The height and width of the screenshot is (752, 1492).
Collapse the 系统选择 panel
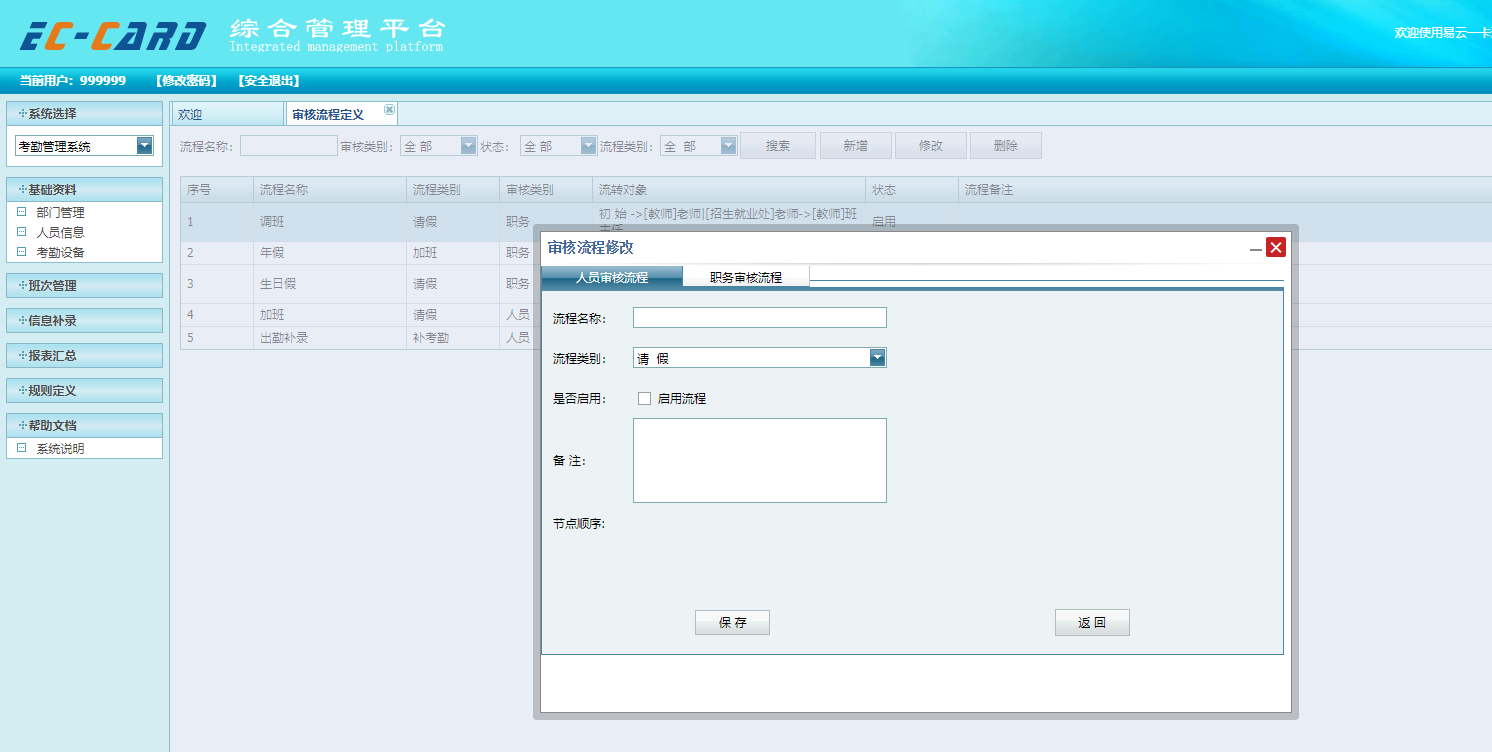coord(84,113)
